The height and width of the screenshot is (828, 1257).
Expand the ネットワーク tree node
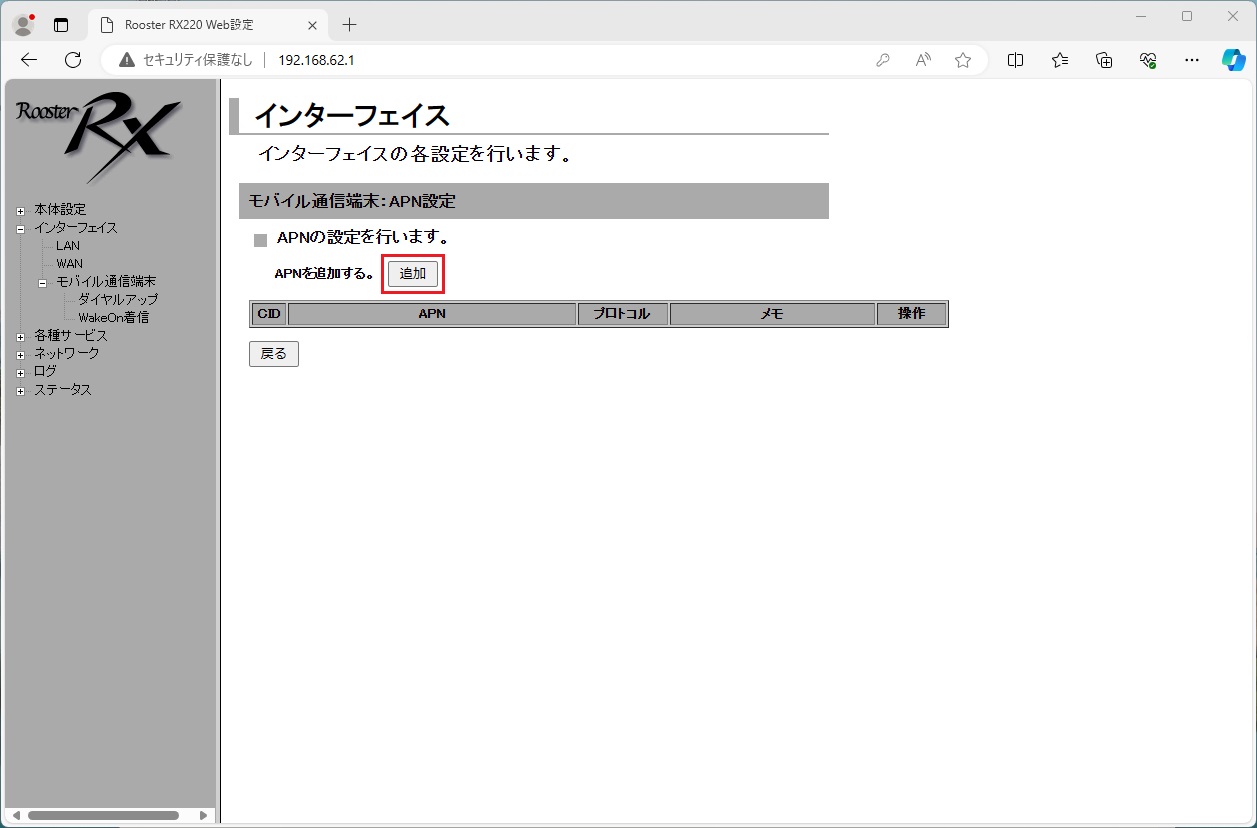pyautogui.click(x=20, y=355)
